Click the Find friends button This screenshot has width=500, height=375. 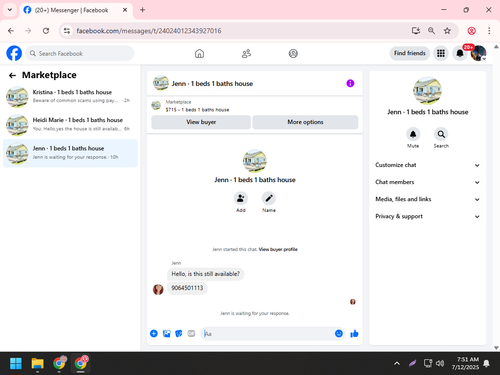[x=410, y=53]
